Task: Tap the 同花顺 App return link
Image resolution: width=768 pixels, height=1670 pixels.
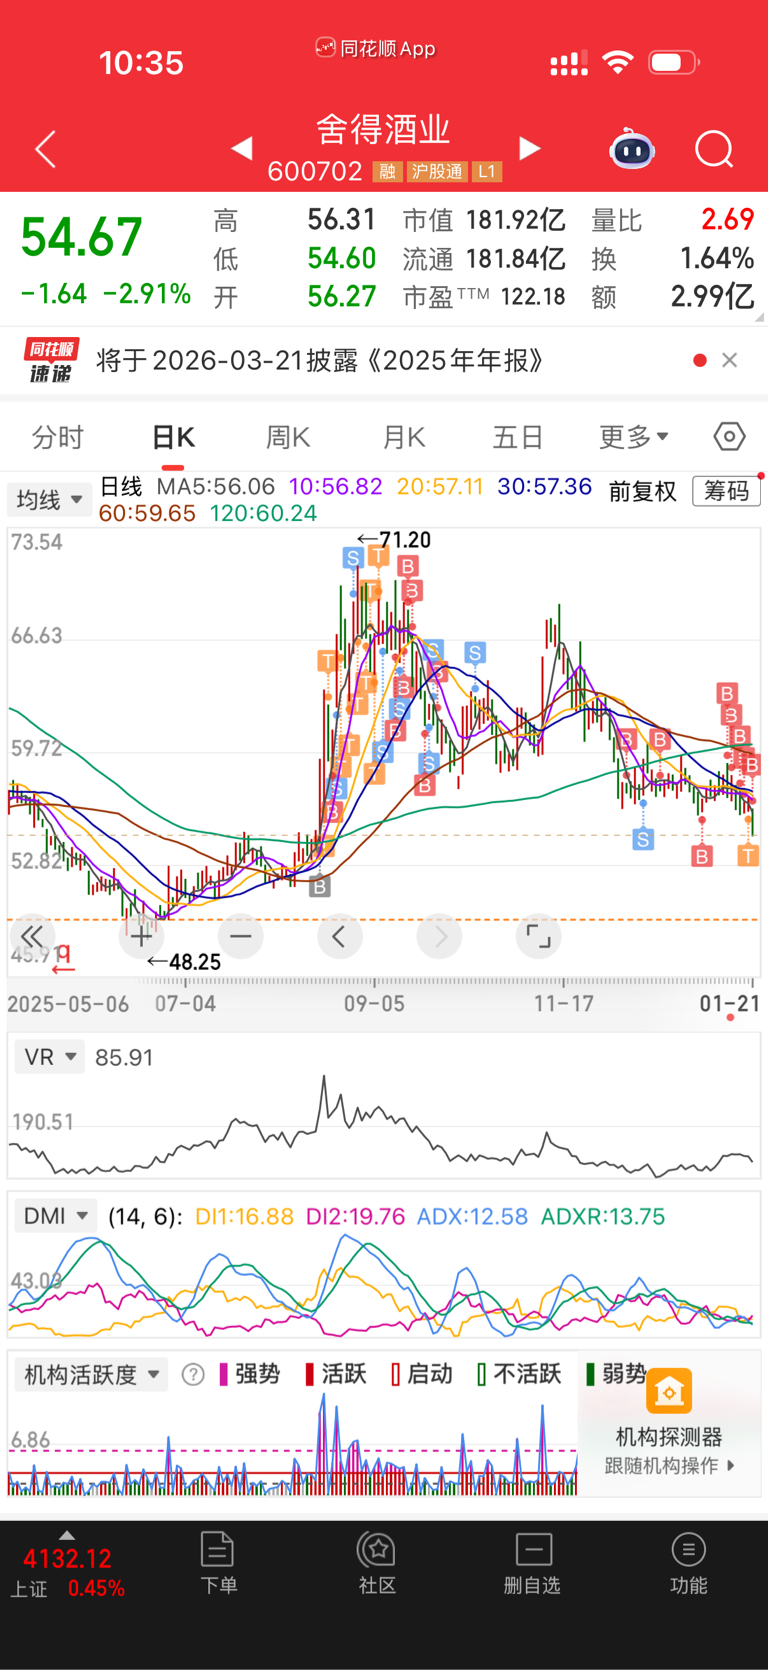Action: 376,48
